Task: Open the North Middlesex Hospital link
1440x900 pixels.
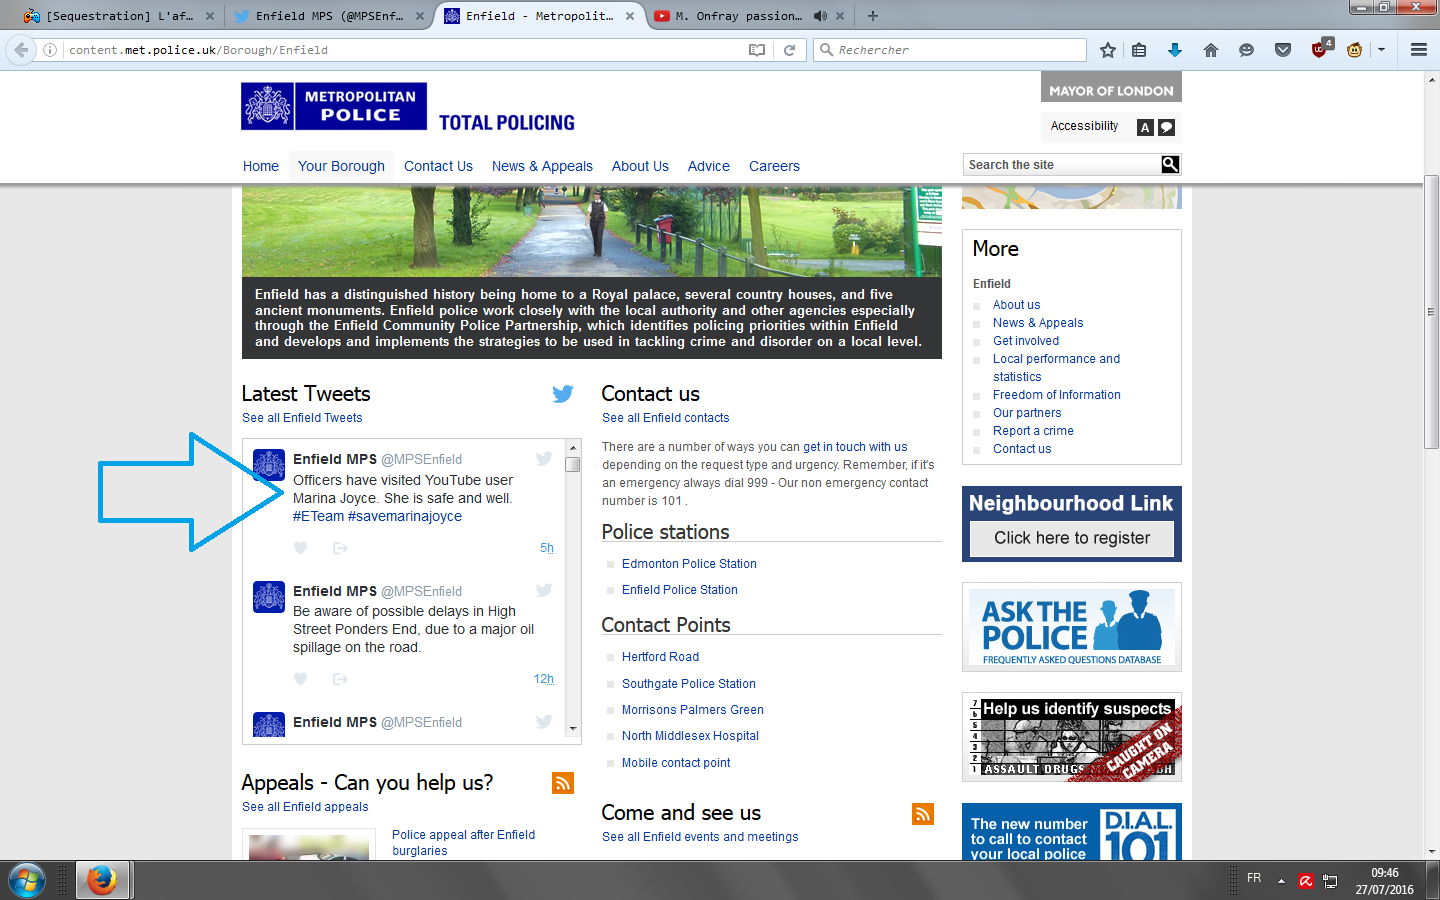Action: click(x=690, y=736)
